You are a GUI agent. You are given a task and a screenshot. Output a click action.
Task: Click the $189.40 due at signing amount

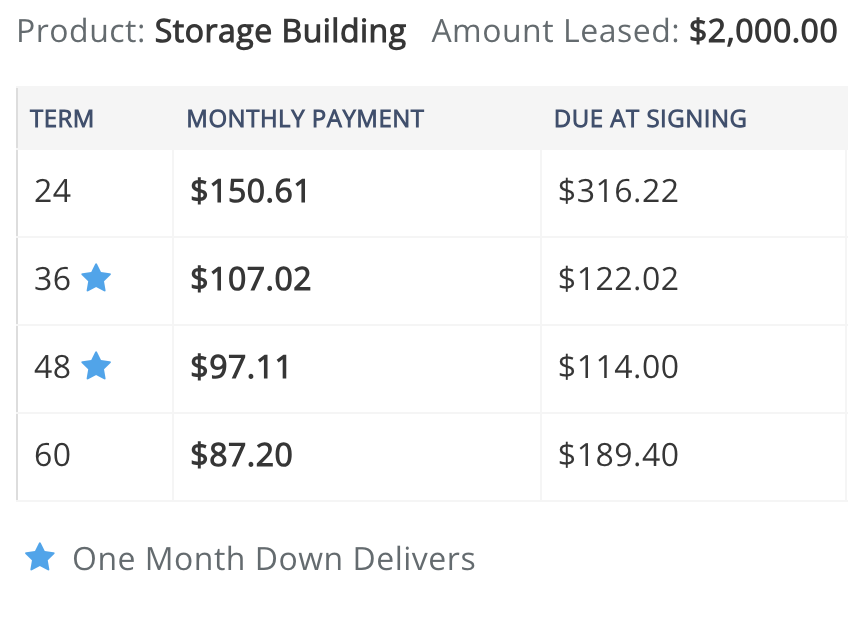618,455
